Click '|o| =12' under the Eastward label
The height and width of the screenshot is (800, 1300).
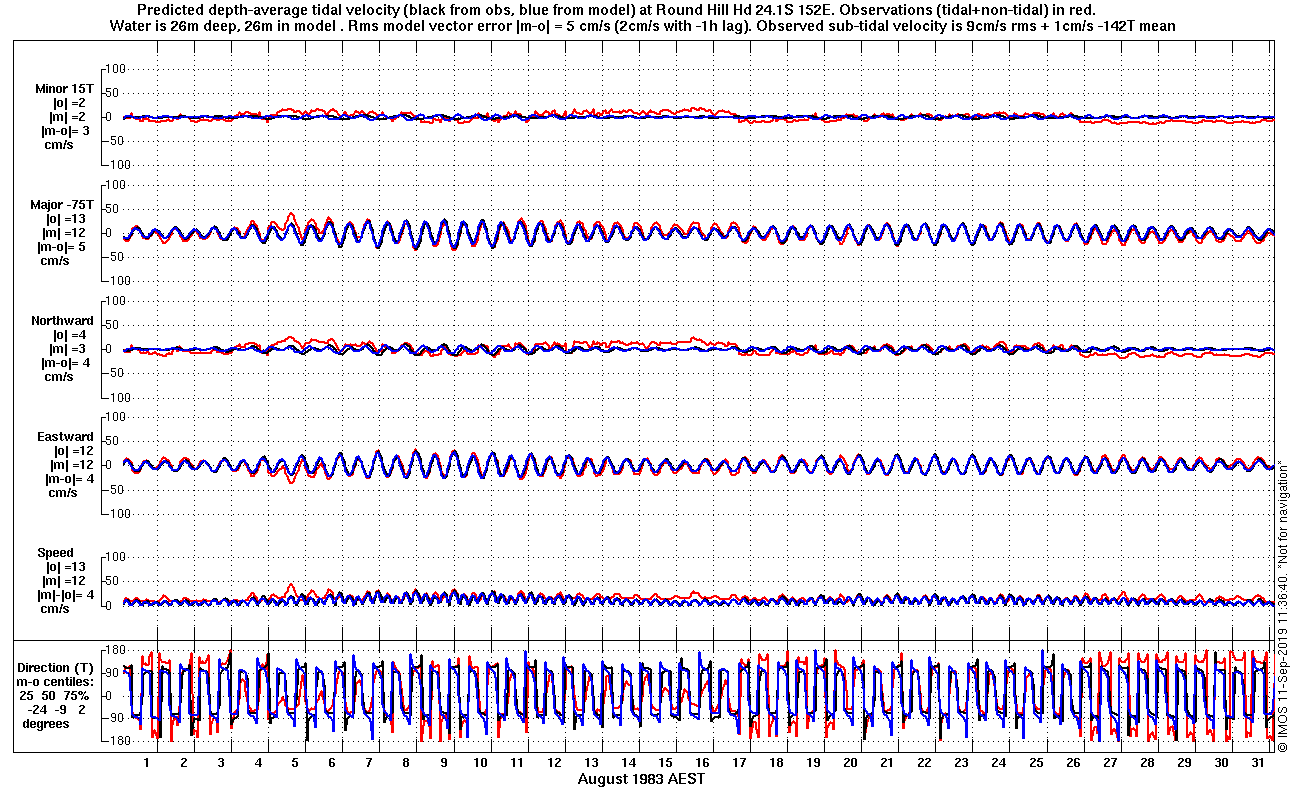(x=73, y=451)
